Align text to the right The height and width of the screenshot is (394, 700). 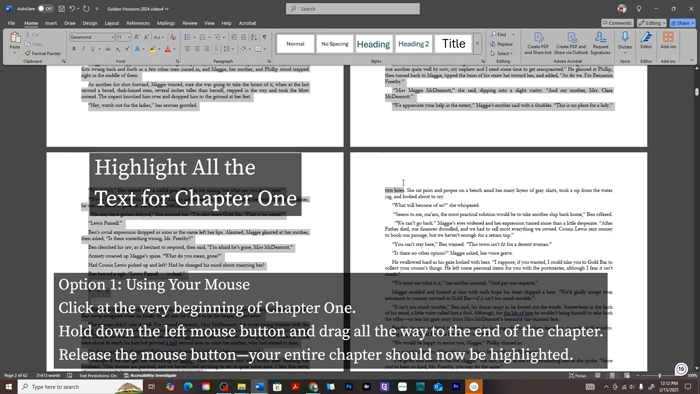[x=206, y=49]
